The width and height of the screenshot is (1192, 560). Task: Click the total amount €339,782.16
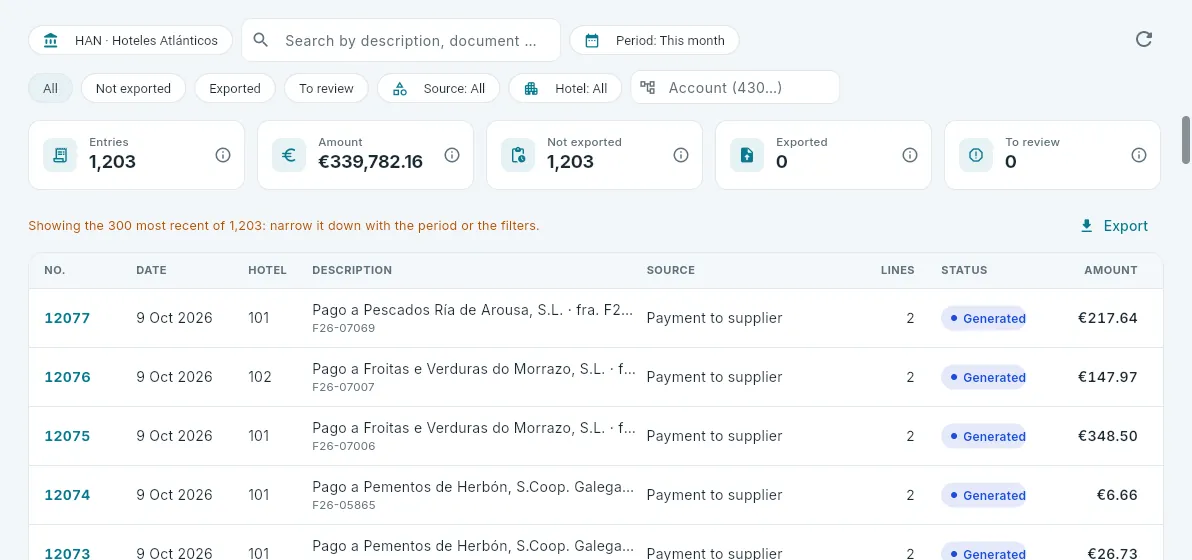(x=370, y=161)
